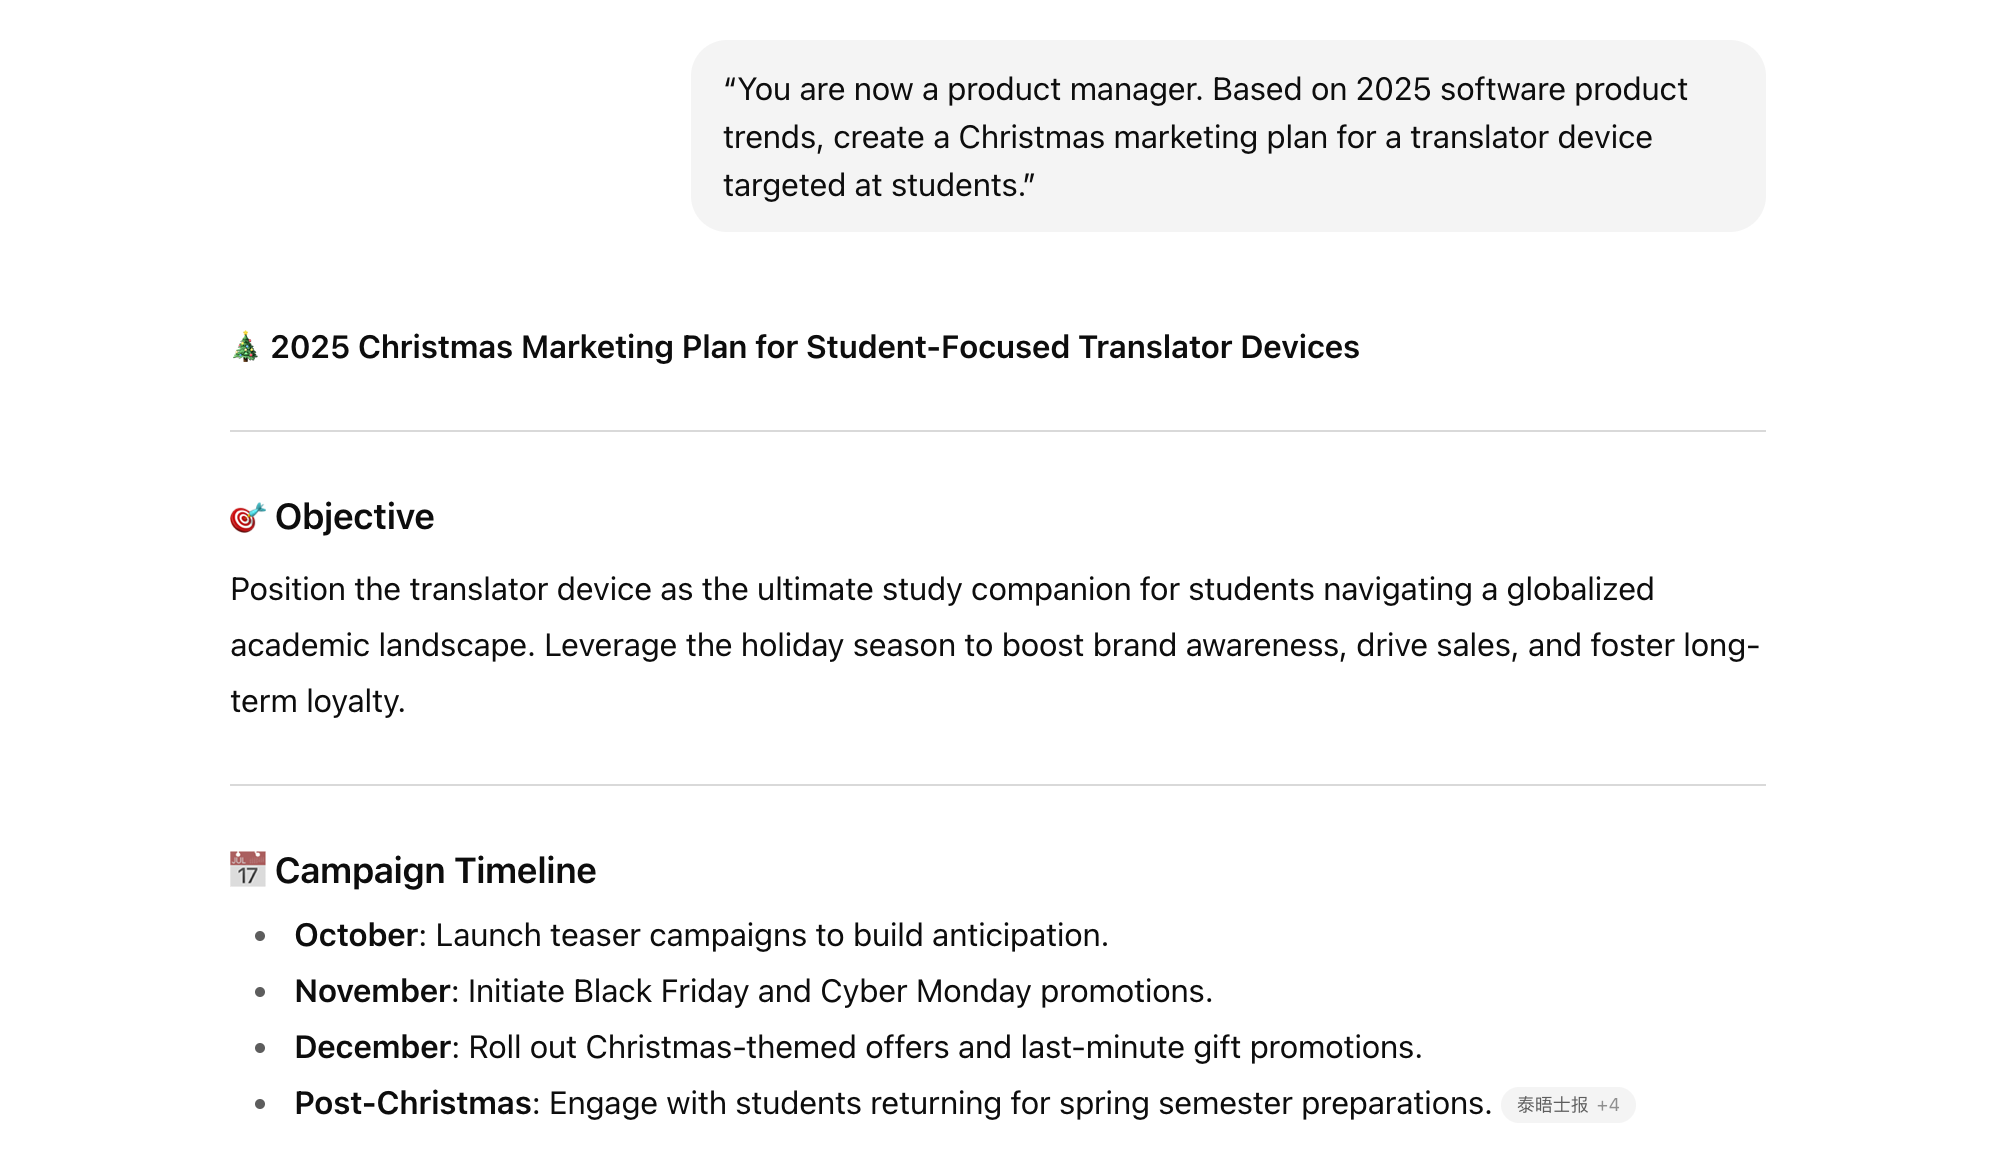Click the Objective section heading
Image resolution: width=2002 pixels, height=1164 pixels.
[x=354, y=517]
